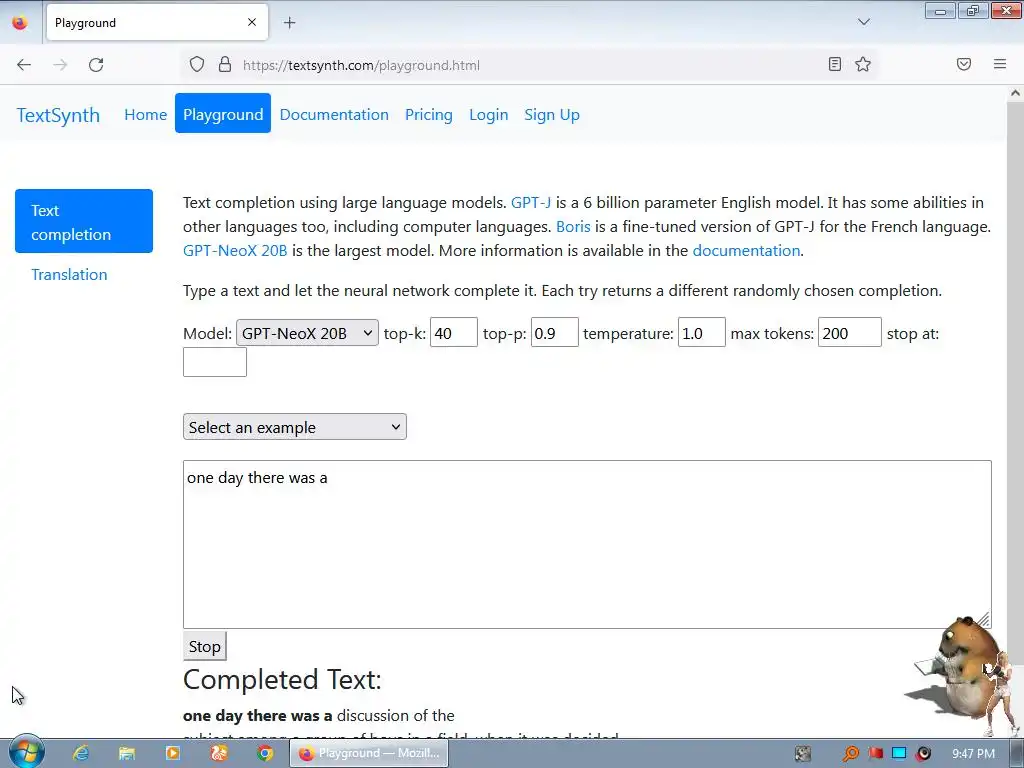Click the address bar URL
The image size is (1024, 768).
tap(361, 65)
